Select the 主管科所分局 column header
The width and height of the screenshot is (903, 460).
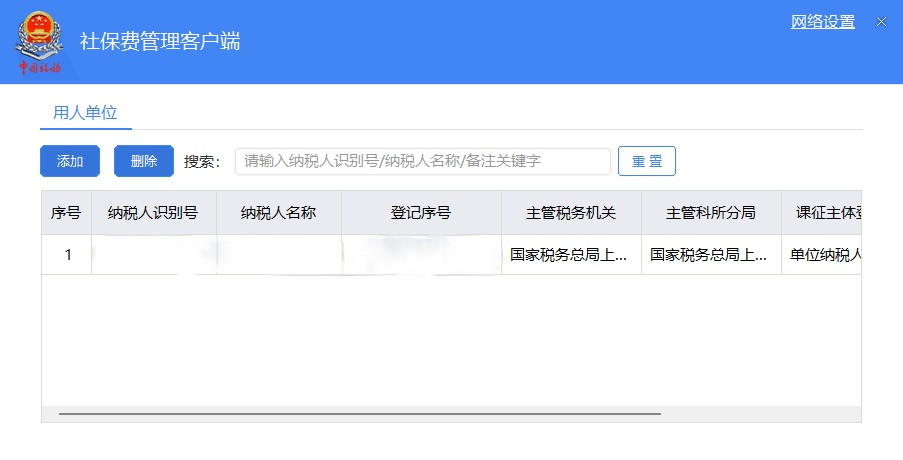(x=711, y=212)
